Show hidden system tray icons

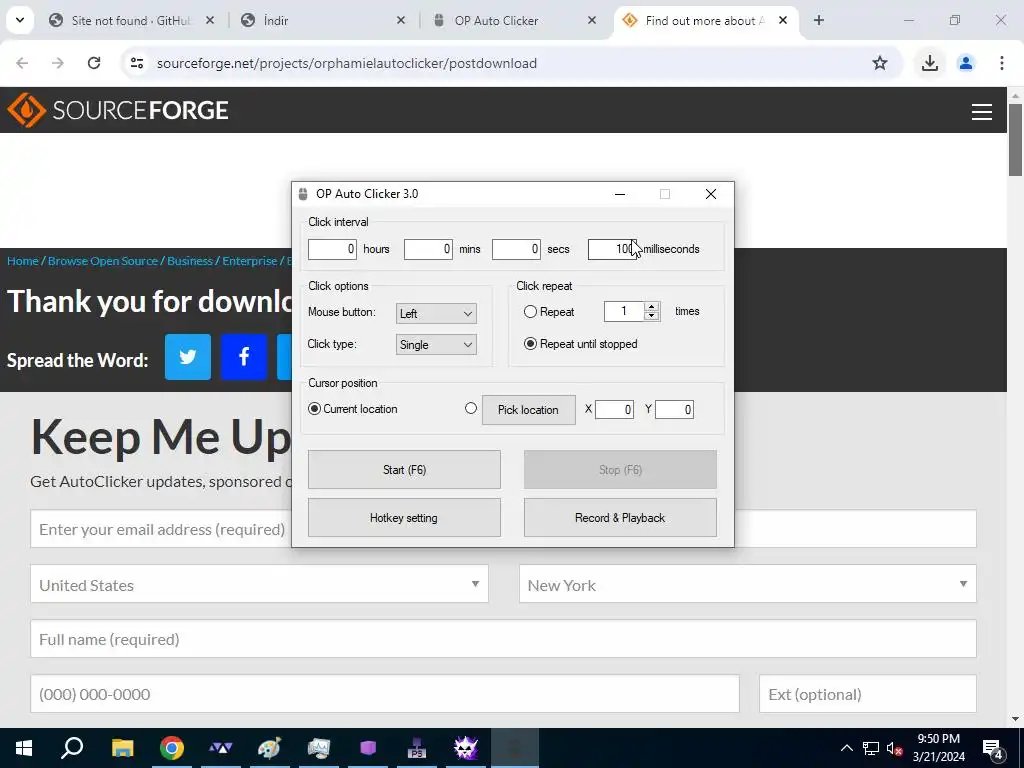(x=846, y=748)
